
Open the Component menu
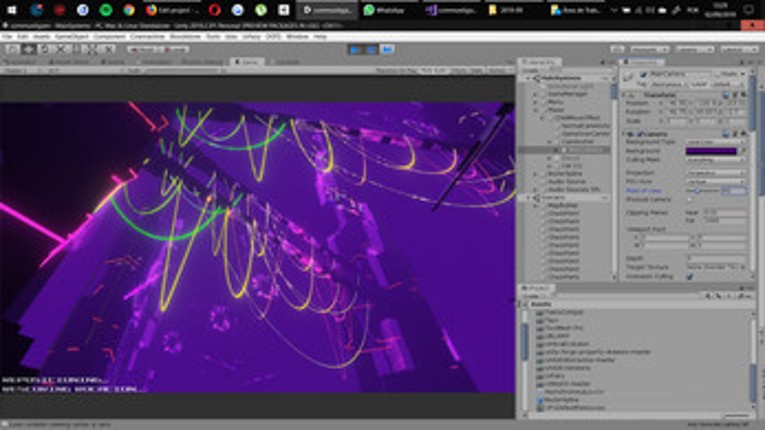coord(109,37)
